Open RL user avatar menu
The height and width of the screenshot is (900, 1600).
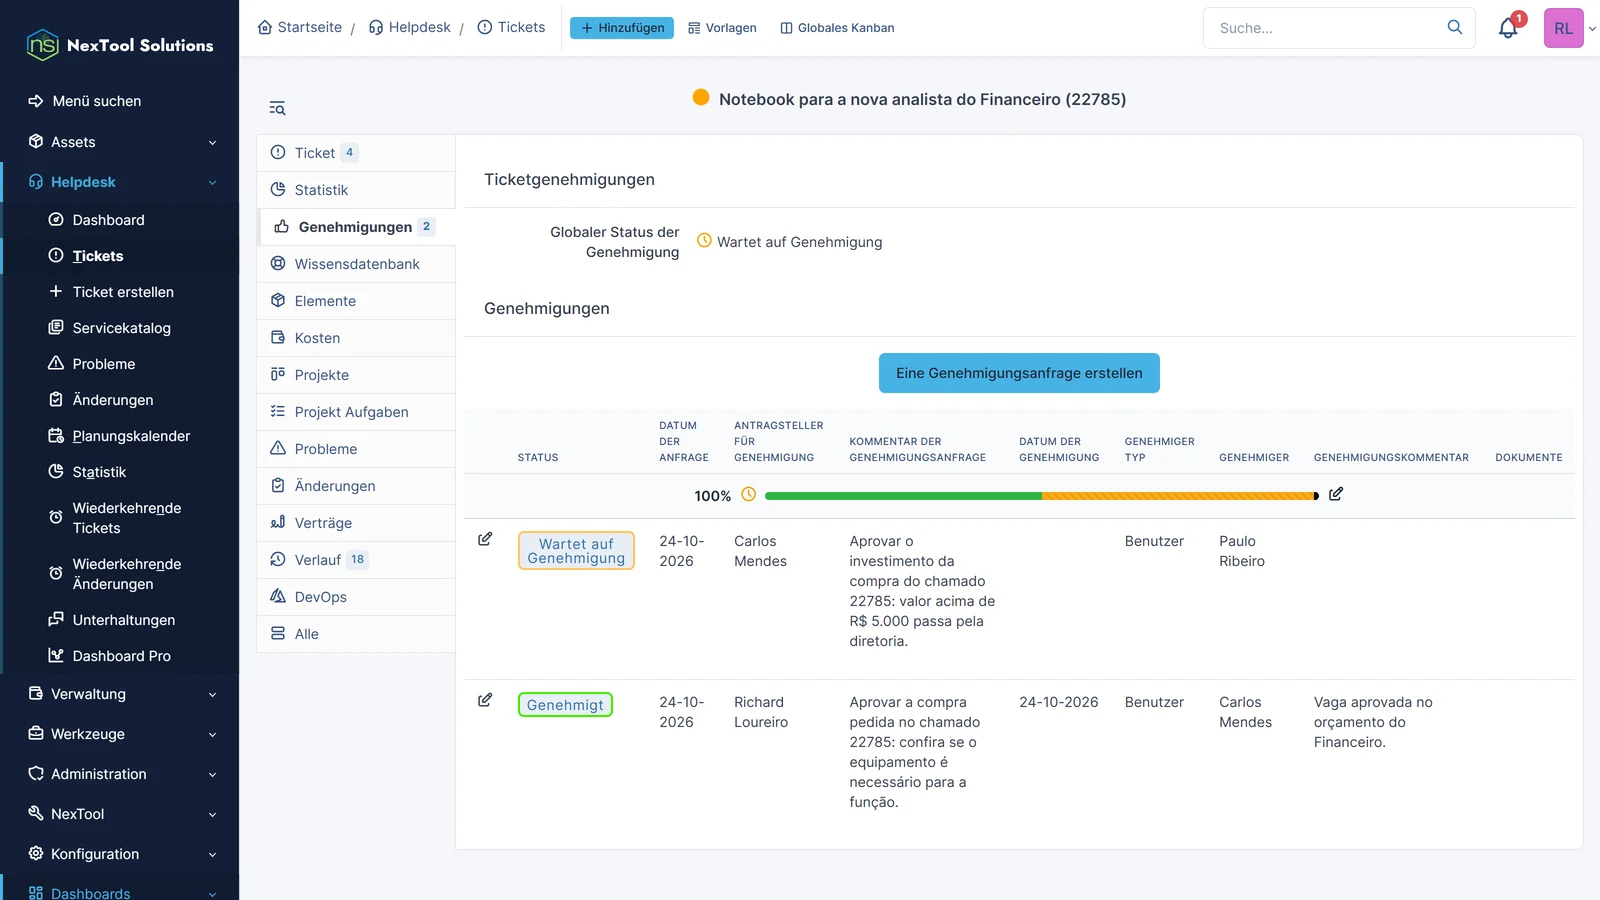click(1563, 28)
